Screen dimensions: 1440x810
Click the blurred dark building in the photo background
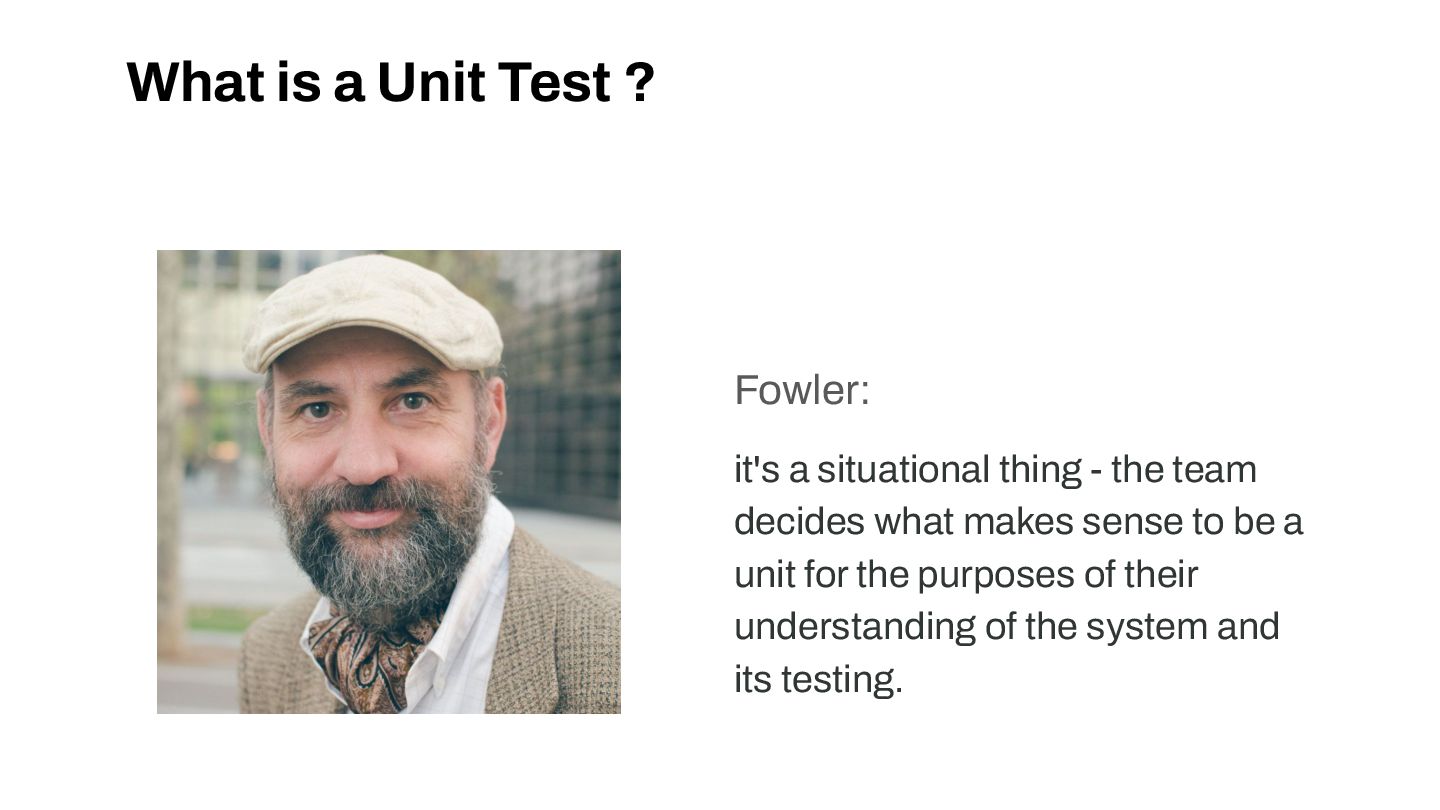pos(565,380)
